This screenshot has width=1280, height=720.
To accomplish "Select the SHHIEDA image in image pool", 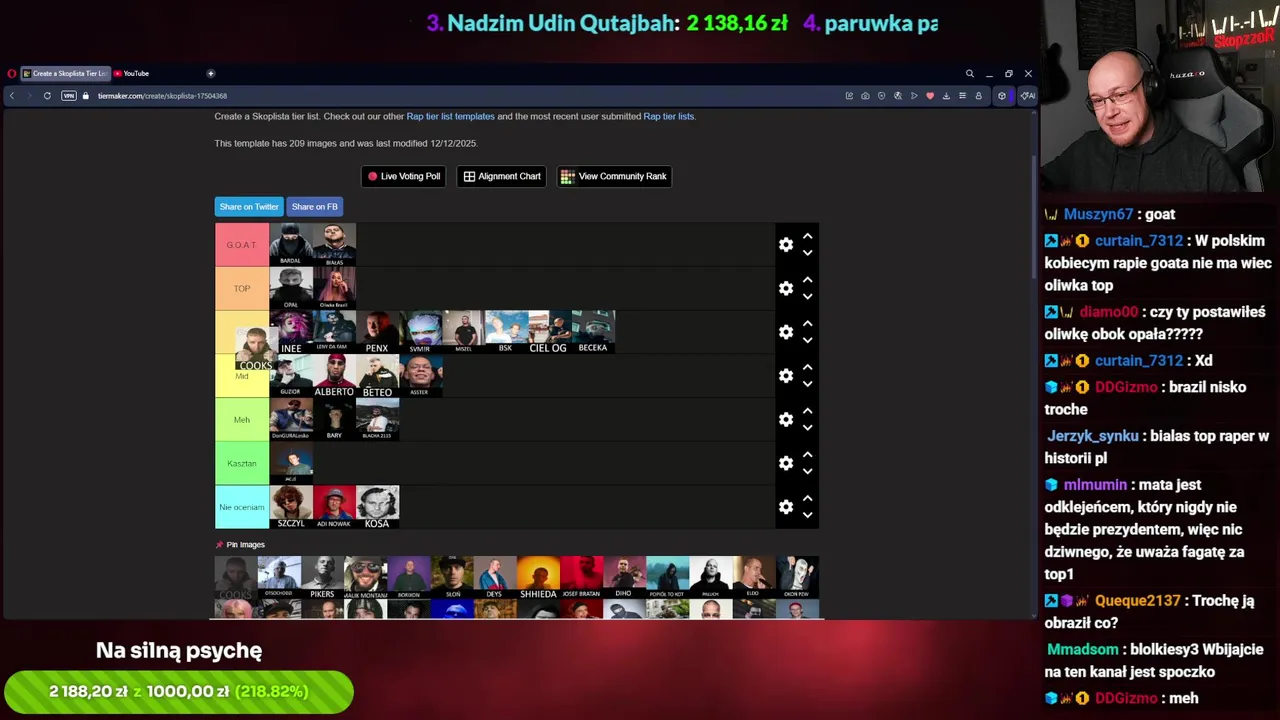I will [538, 578].
